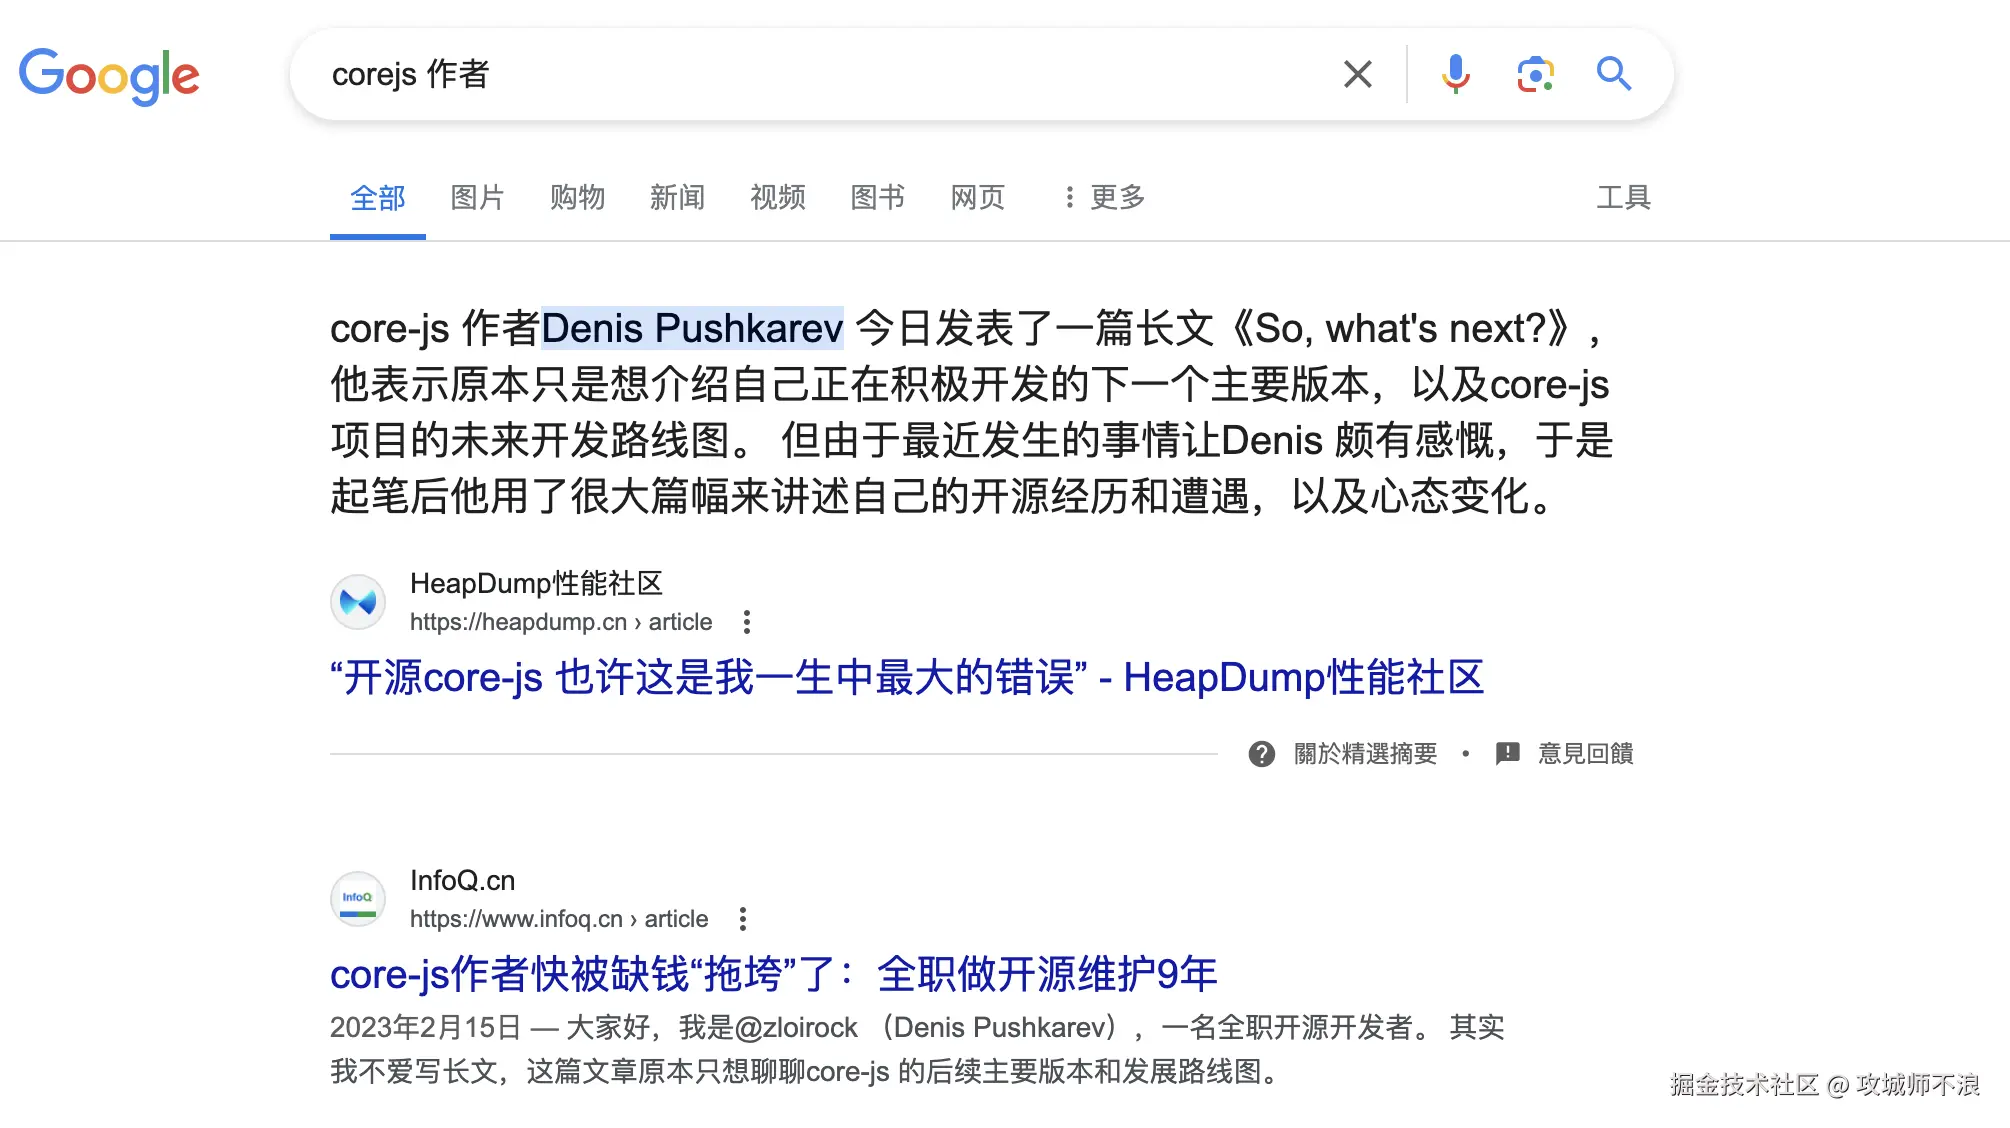Open three-dot menu beside heapdump.cn URL
This screenshot has height=1128, width=2010.
[x=747, y=622]
